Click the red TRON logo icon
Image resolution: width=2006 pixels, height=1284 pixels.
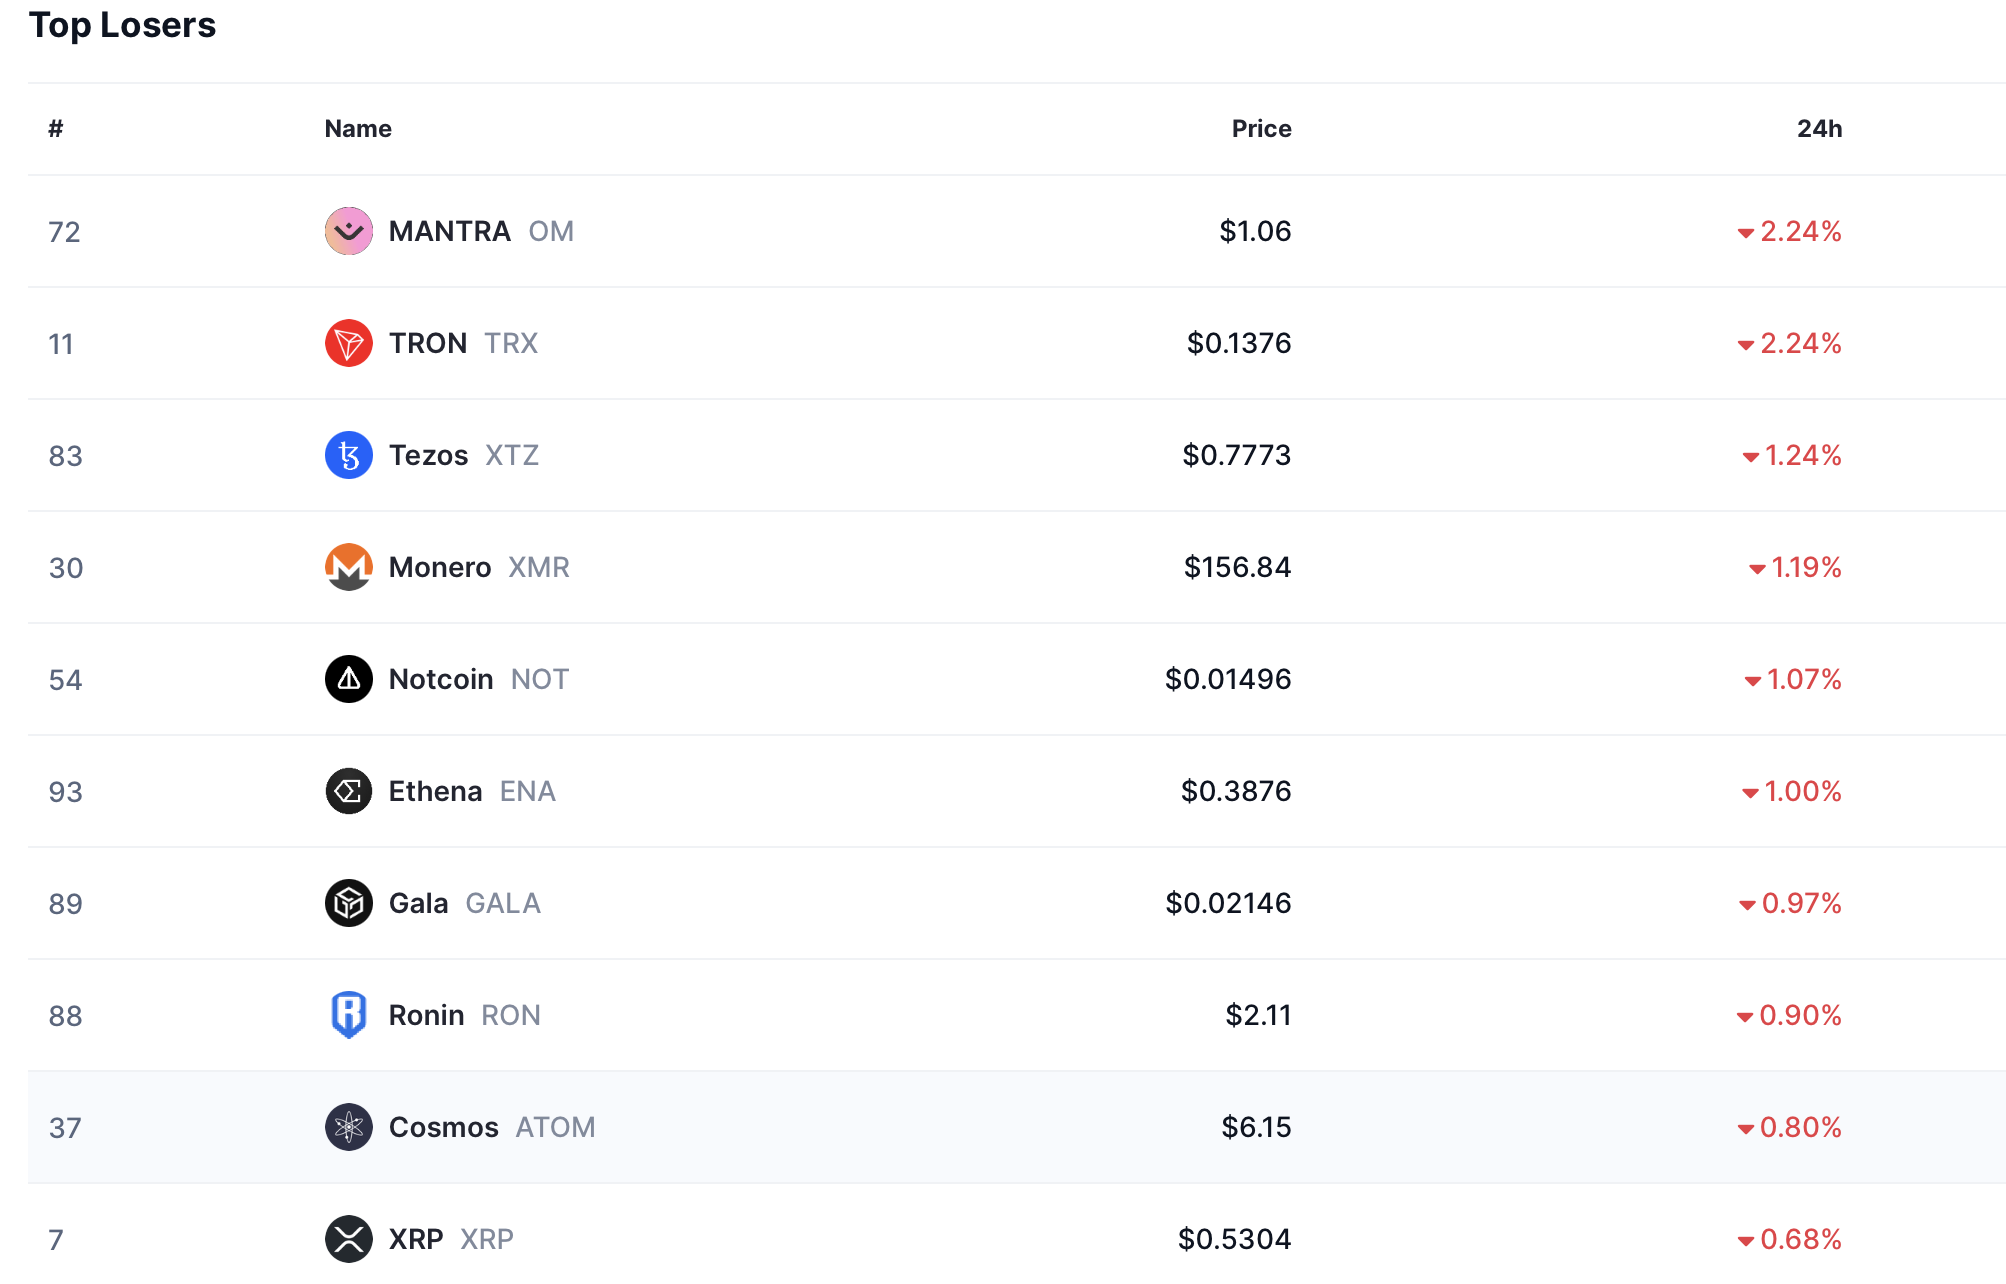pos(348,343)
